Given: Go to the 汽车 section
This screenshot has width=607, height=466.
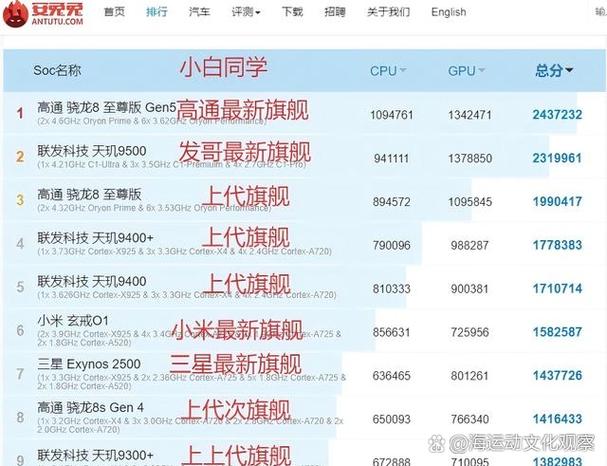Looking at the screenshot, I should [199, 12].
